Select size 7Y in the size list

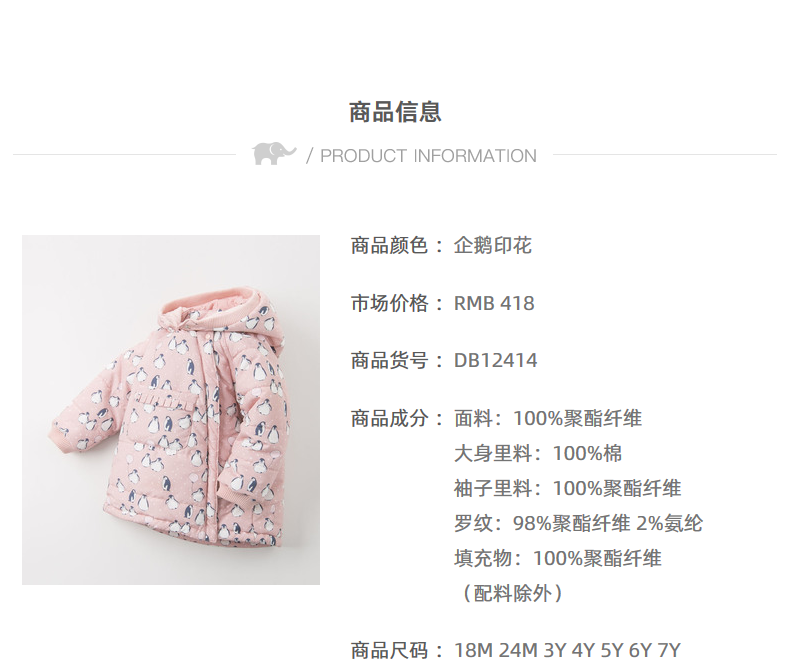(x=669, y=650)
